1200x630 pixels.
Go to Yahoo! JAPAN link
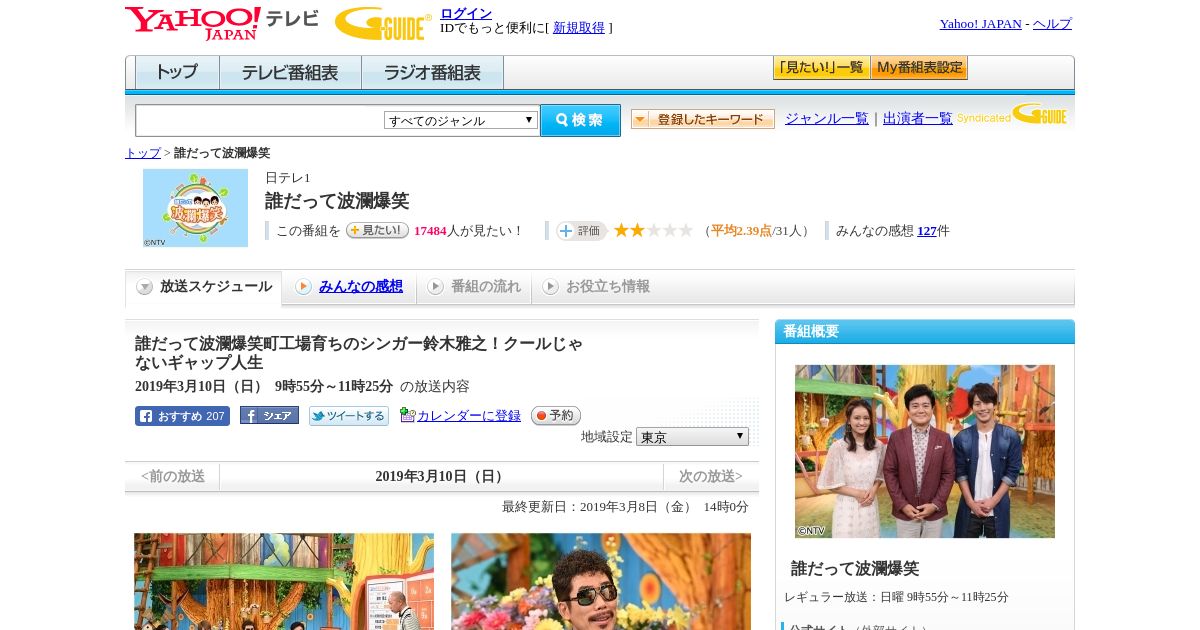coord(981,23)
